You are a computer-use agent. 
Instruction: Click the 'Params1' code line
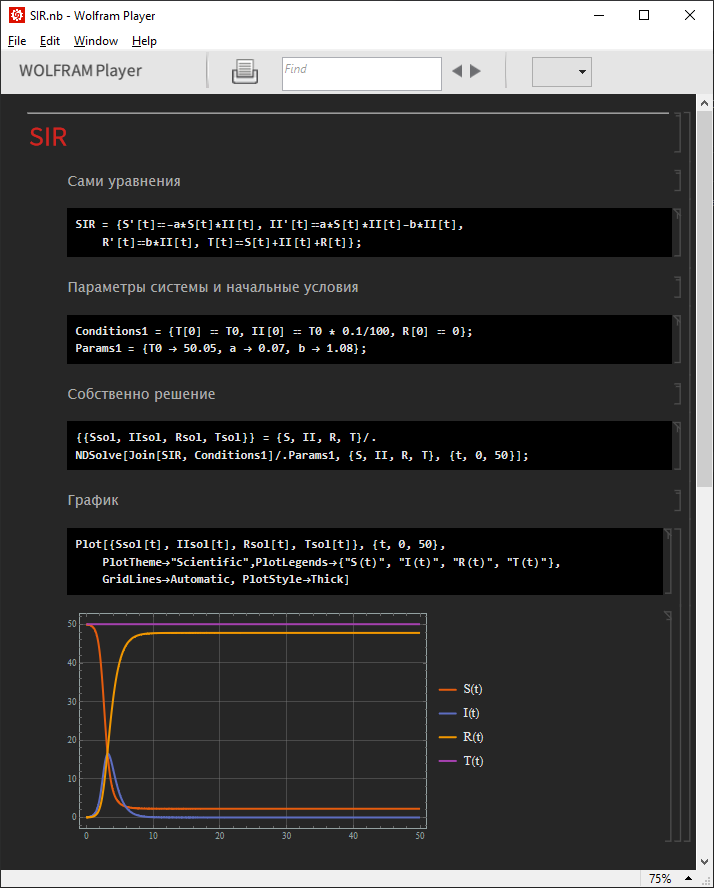(221, 348)
